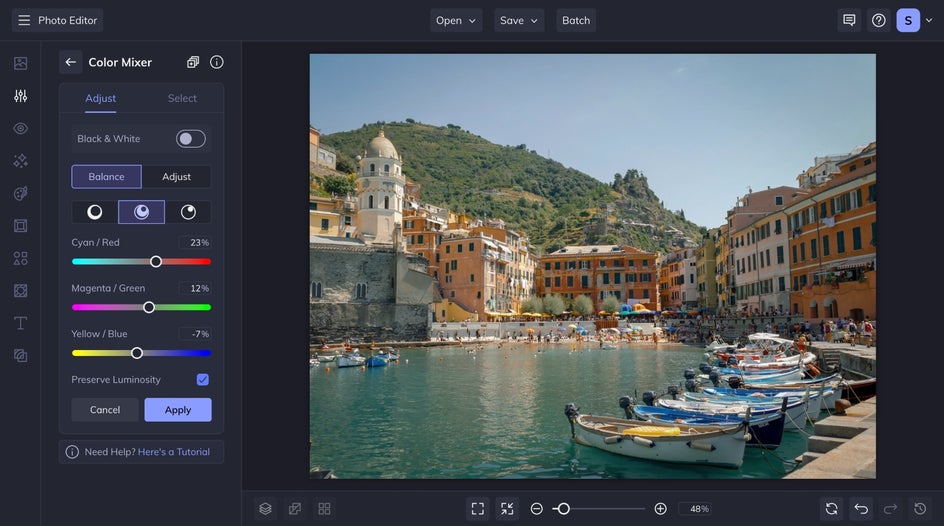
Task: Open the Photo Editor hamburger menu
Action: pyautogui.click(x=24, y=20)
